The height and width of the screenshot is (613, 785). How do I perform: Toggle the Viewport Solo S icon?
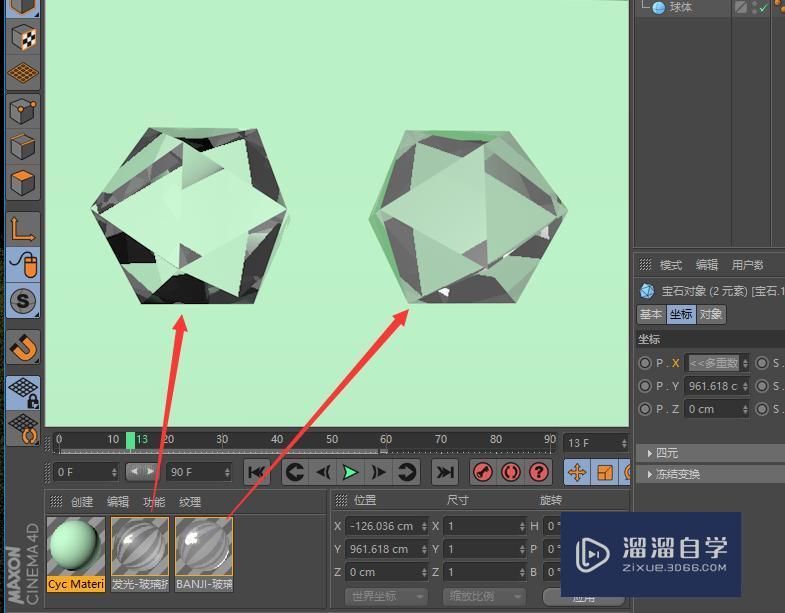(x=23, y=300)
